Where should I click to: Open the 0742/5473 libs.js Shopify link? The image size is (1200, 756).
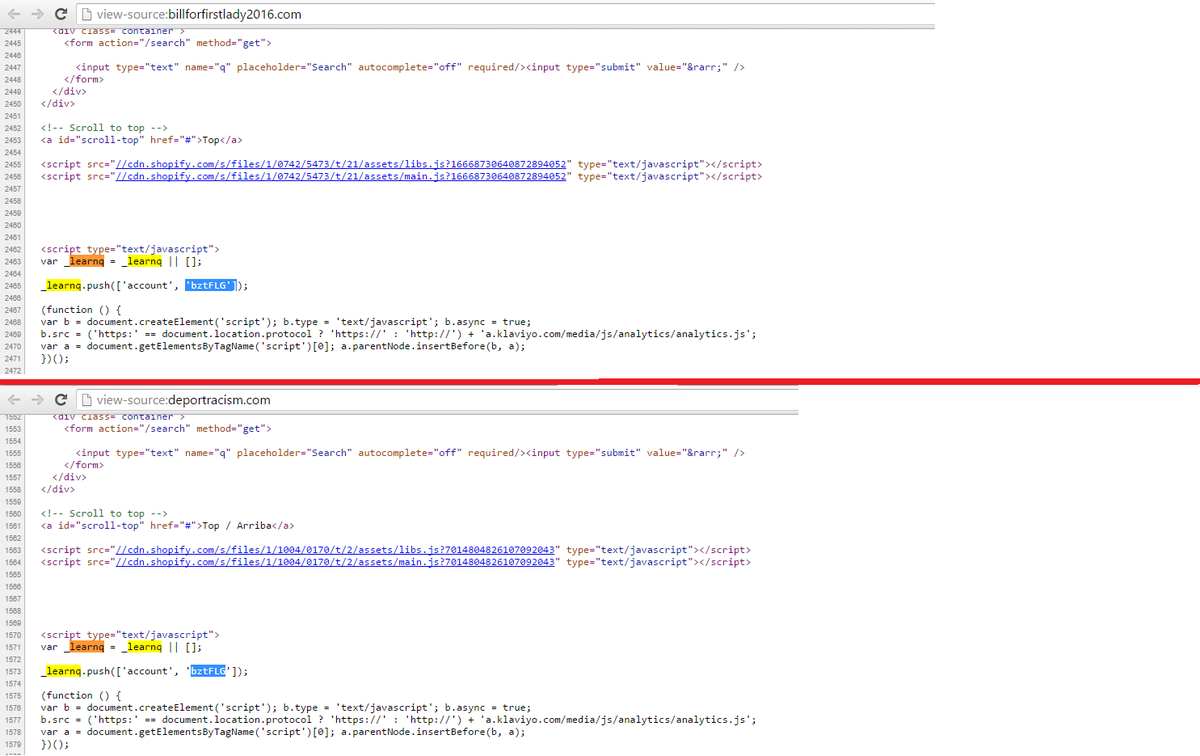click(340, 164)
